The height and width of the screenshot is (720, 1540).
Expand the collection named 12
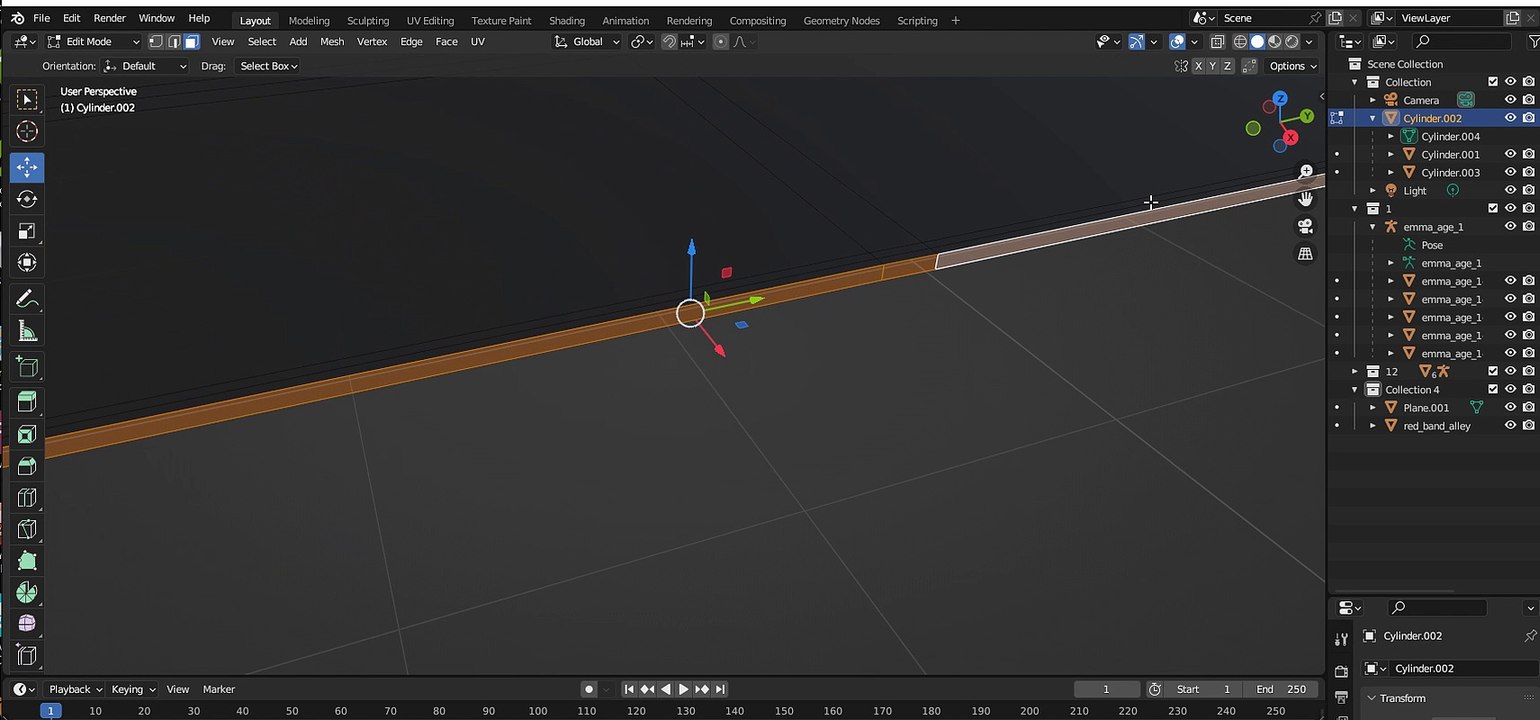[x=1355, y=371]
